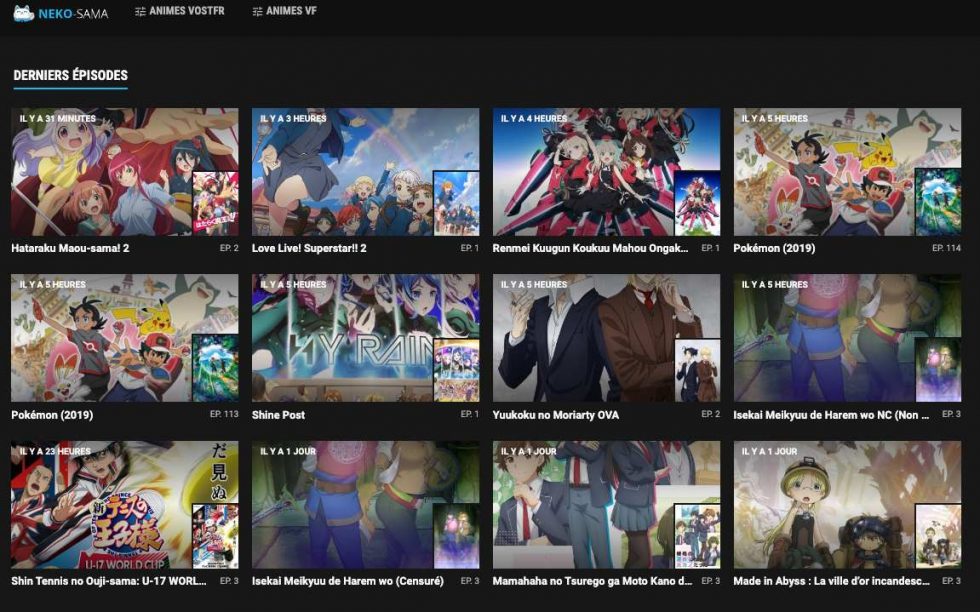Click Love Live Superstar small poster cover
Image resolution: width=980 pixels, height=612 pixels.
456,203
